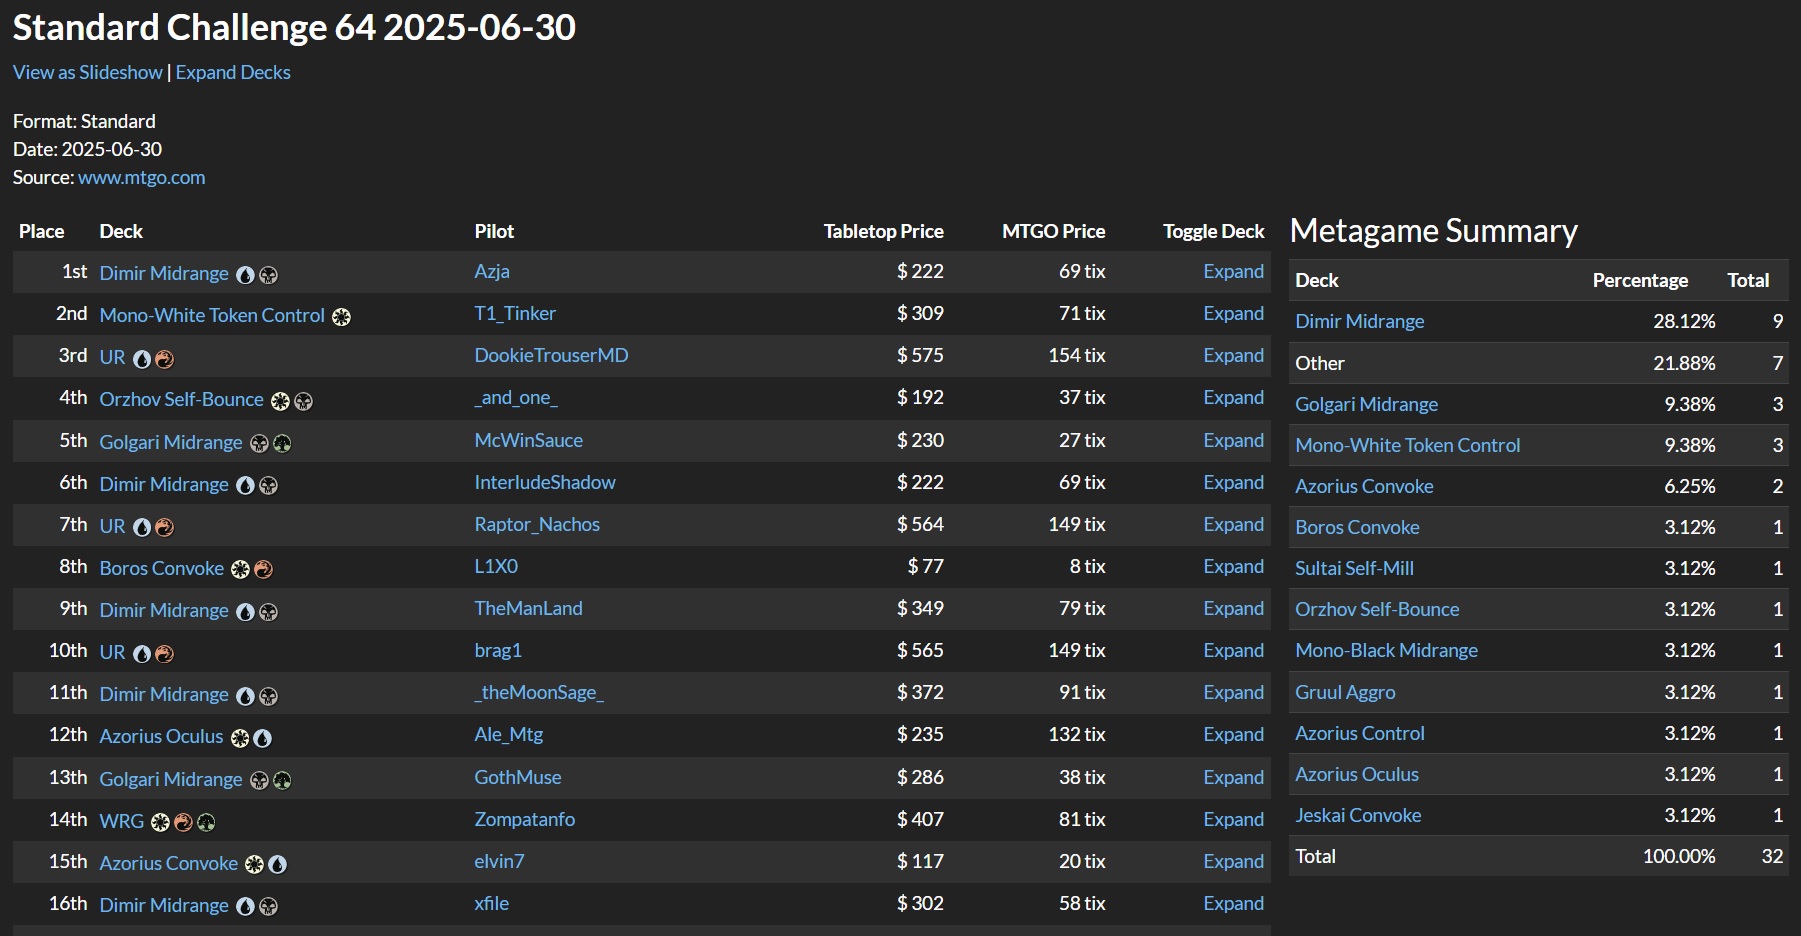Click the Pilot column header
Image resolution: width=1801 pixels, height=936 pixels.
pyautogui.click(x=494, y=232)
